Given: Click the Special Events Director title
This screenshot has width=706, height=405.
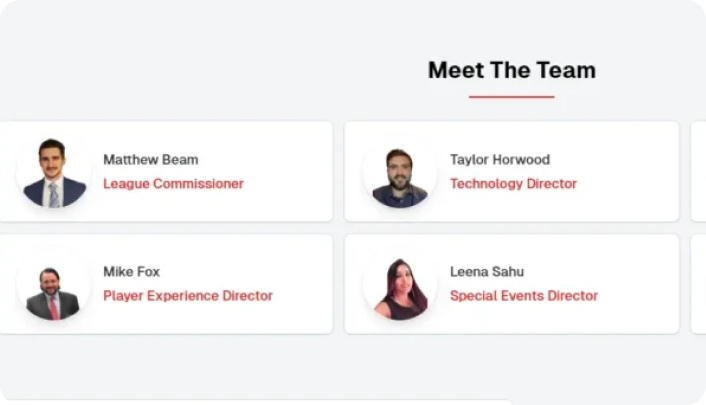Looking at the screenshot, I should 524,296.
